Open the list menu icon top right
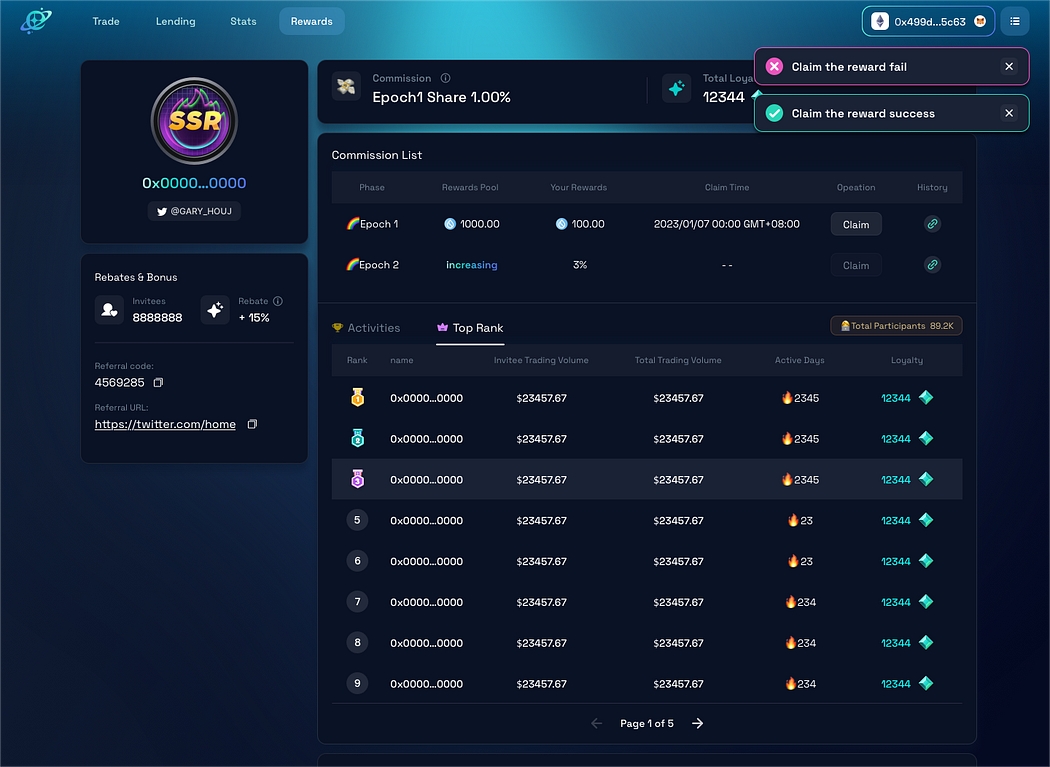 (1015, 21)
